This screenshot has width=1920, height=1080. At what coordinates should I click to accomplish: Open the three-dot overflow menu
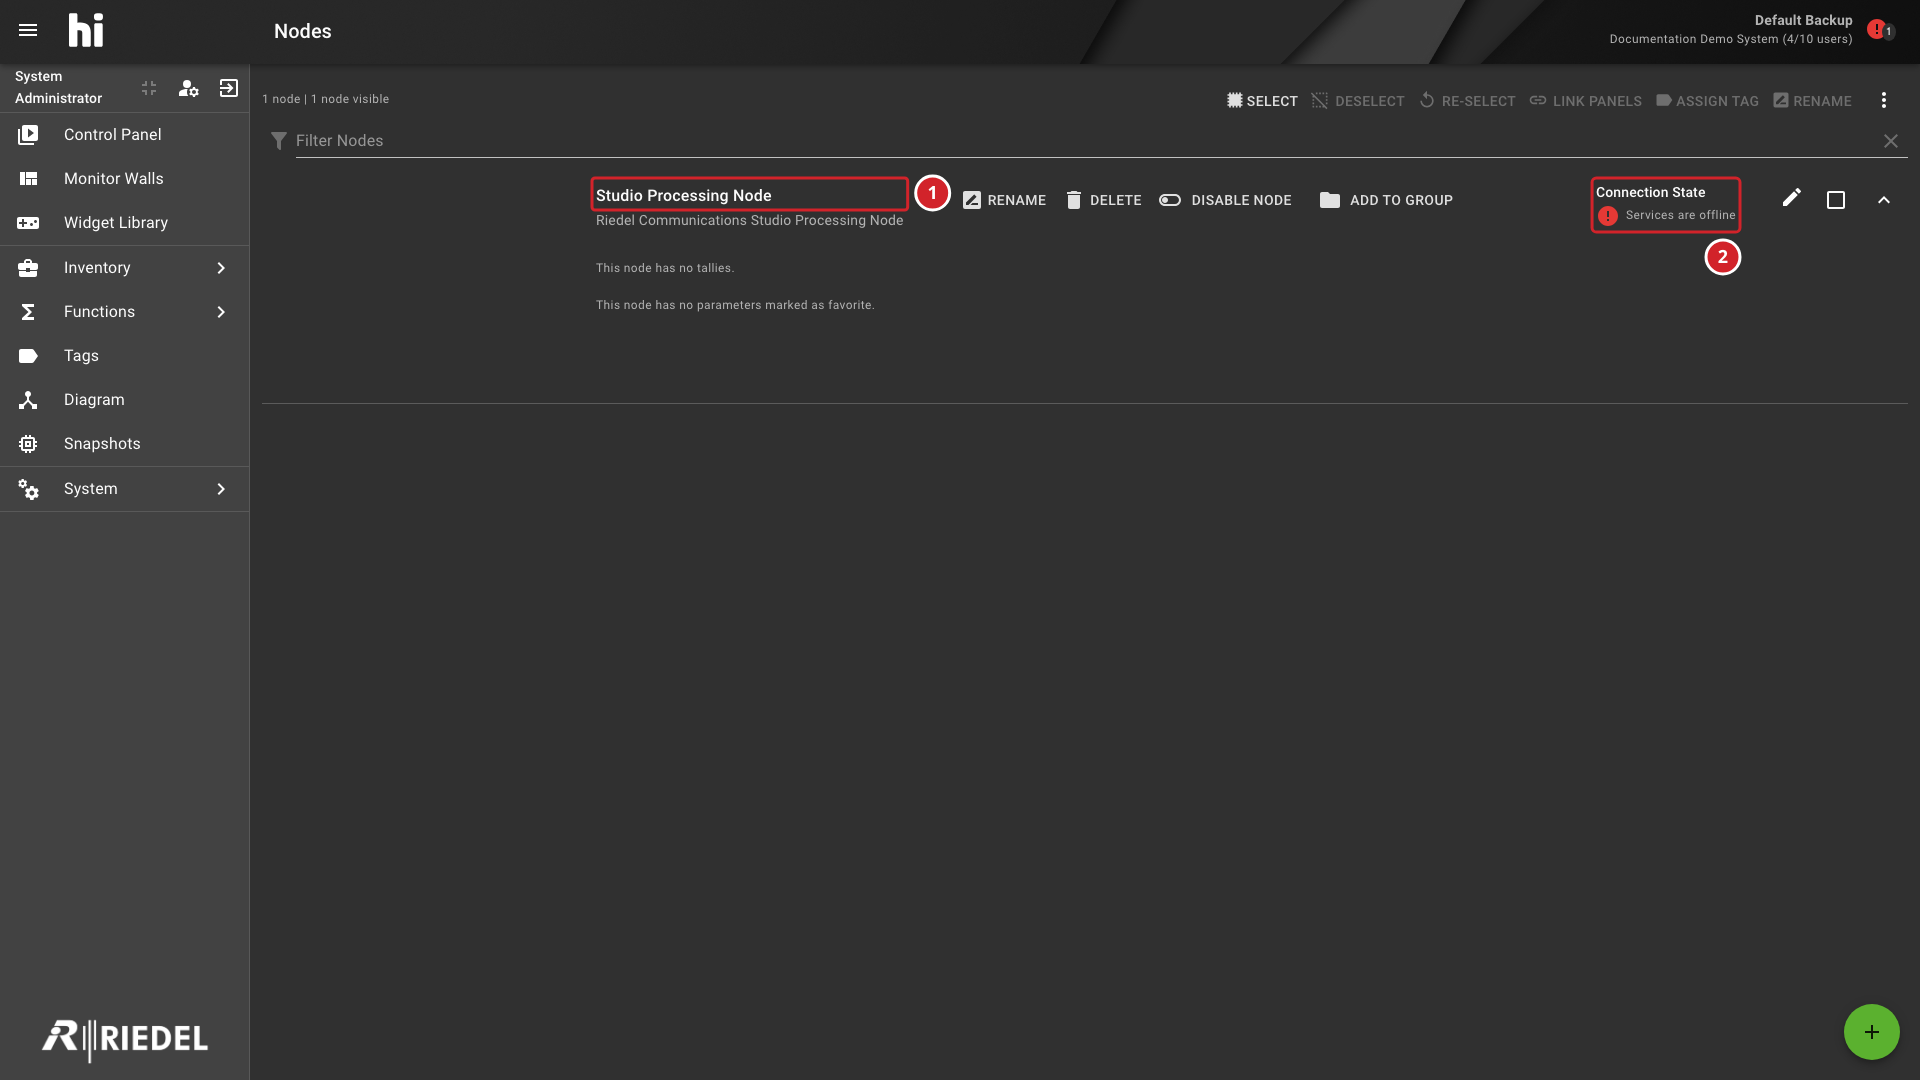(1883, 100)
